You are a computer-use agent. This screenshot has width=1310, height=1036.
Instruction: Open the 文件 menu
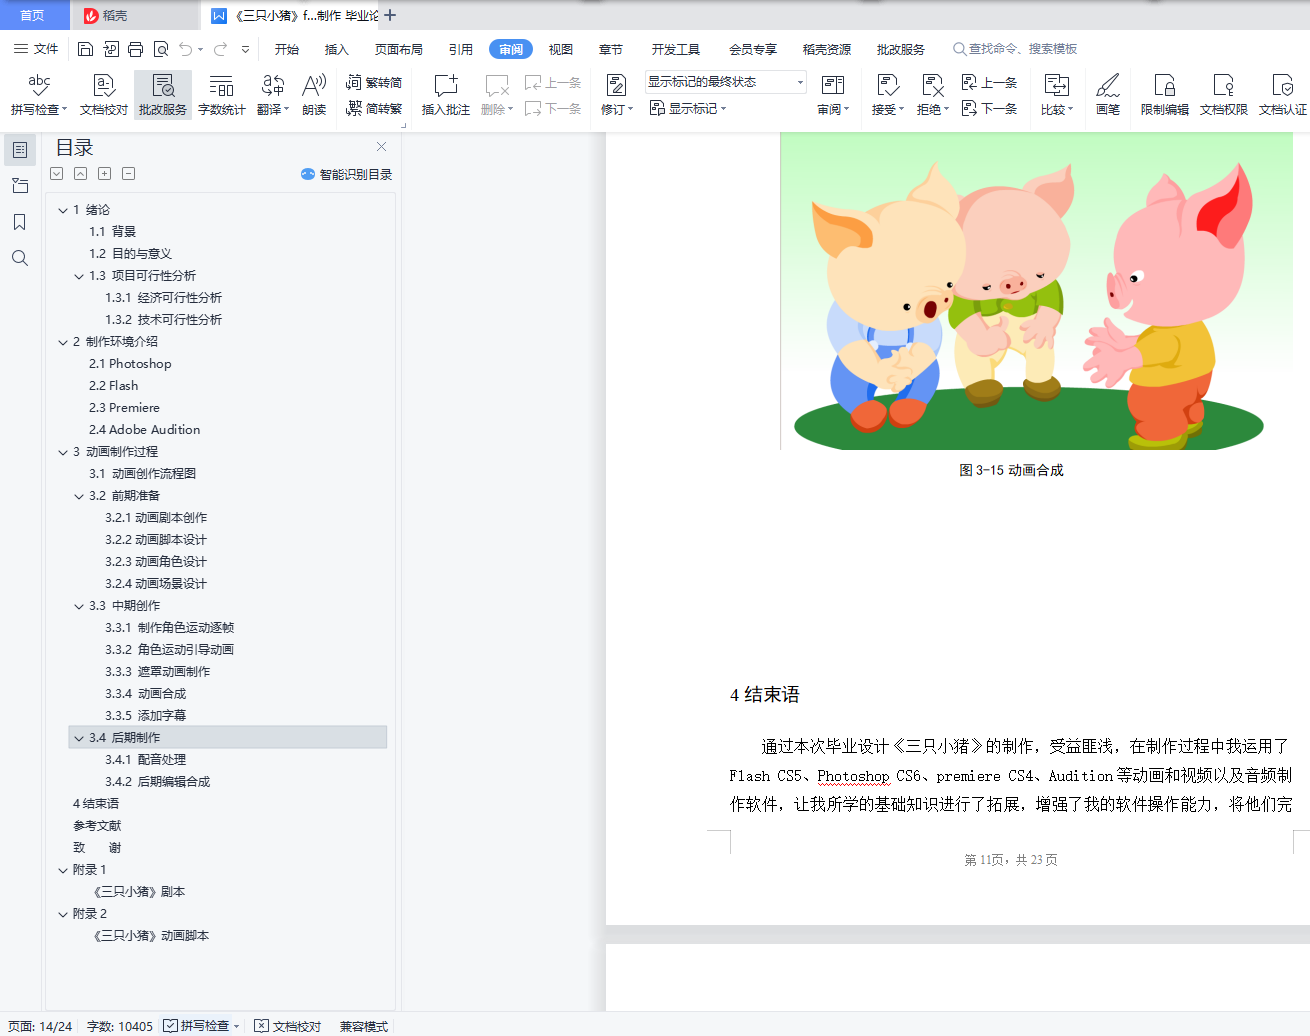click(36, 49)
